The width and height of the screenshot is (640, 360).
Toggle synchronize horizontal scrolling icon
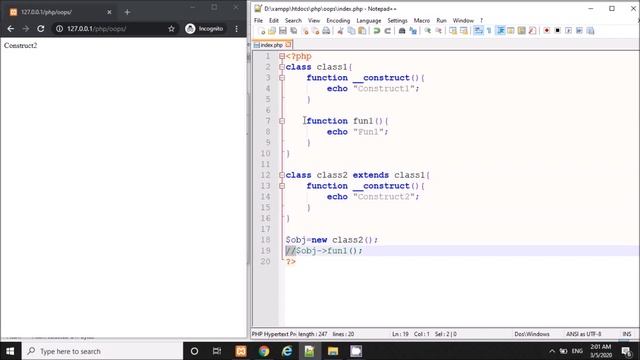pyautogui.click(x=464, y=31)
